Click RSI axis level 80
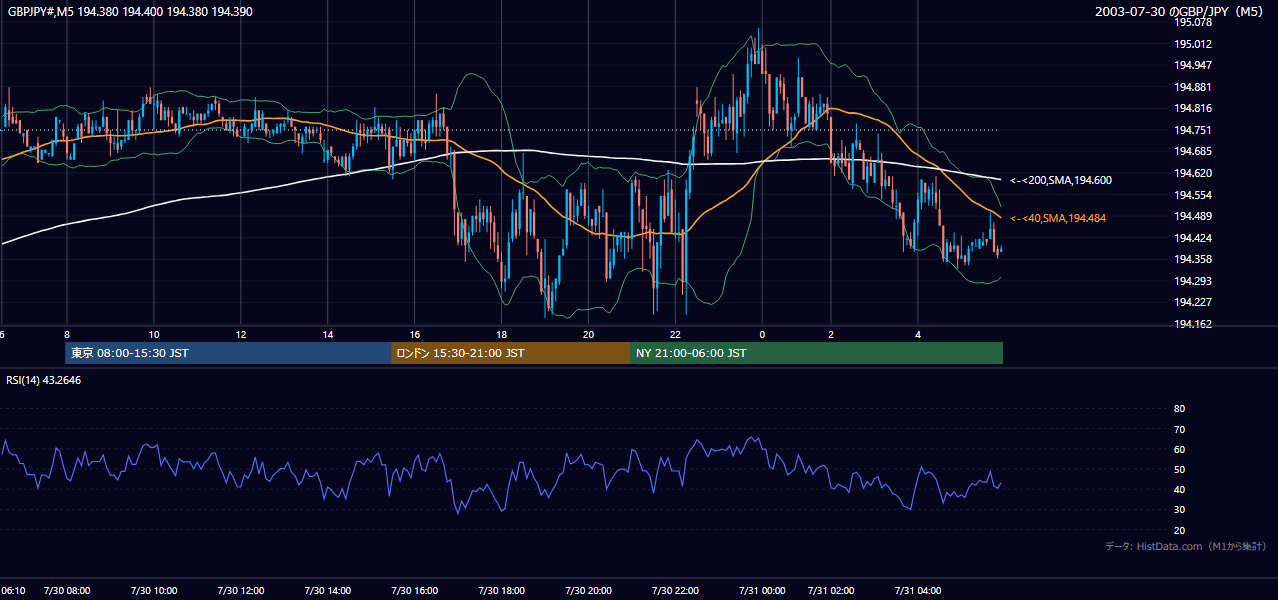 [1179, 409]
